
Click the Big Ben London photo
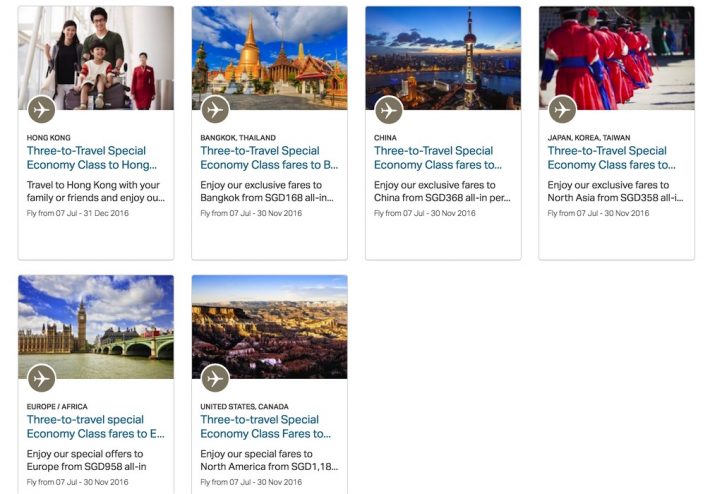[96, 325]
